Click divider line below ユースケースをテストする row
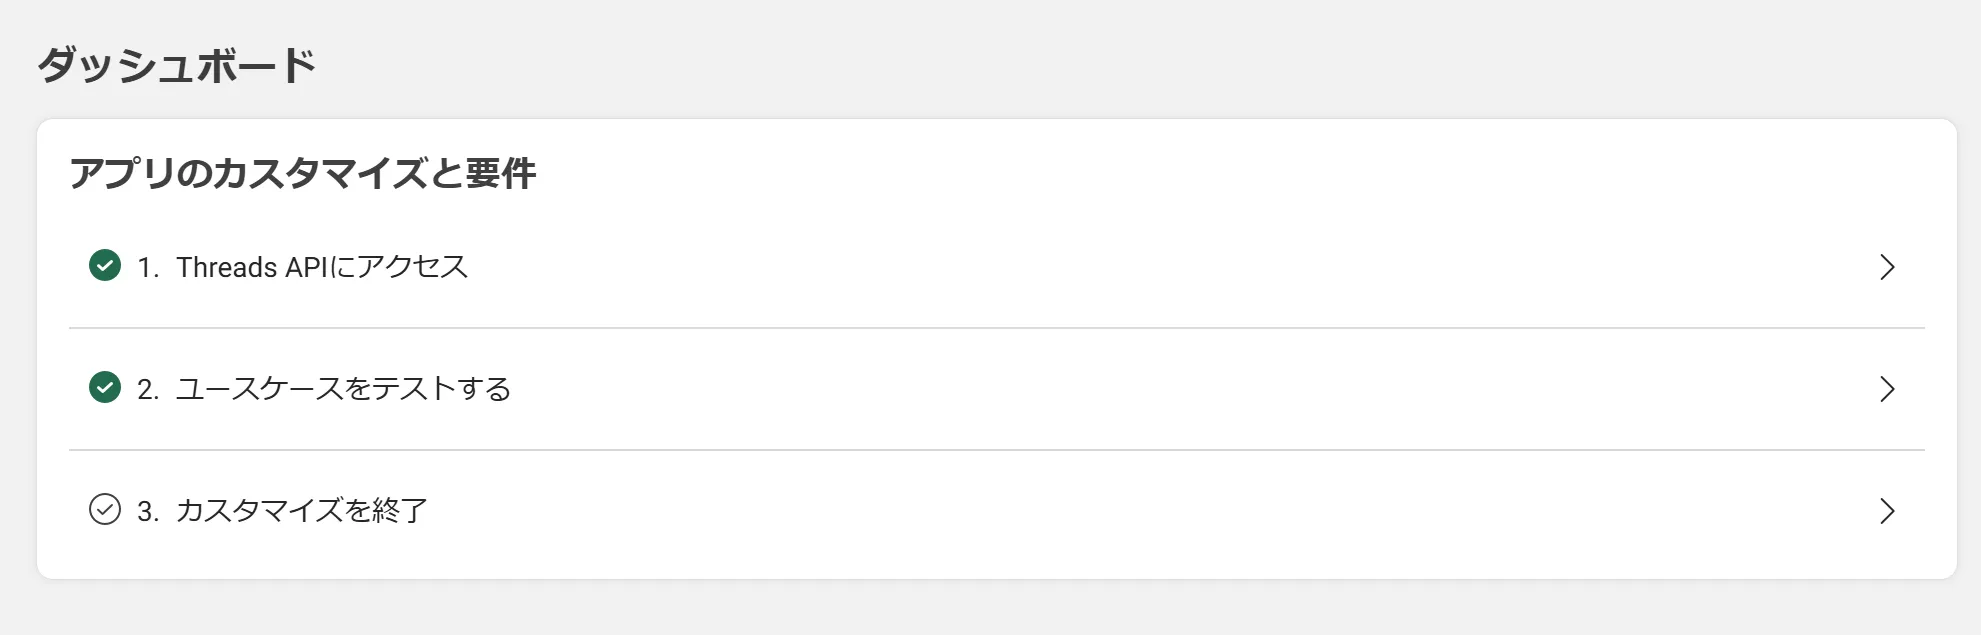The image size is (1981, 635). (997, 450)
